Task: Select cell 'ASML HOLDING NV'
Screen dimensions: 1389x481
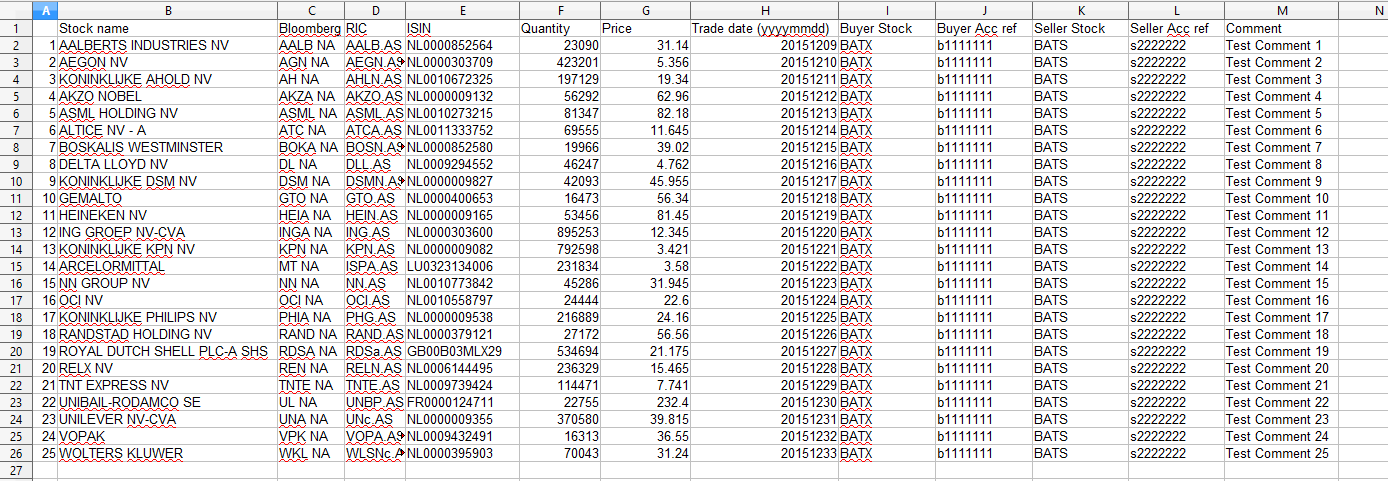Action: (167, 113)
